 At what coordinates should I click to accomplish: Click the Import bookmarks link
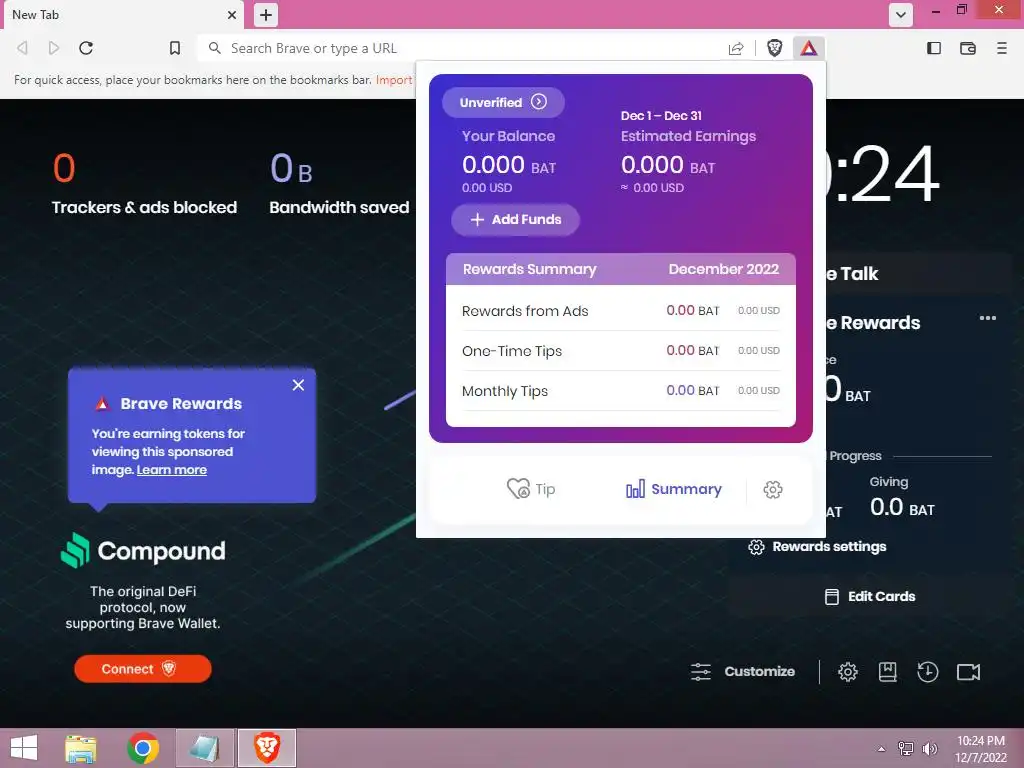point(394,80)
